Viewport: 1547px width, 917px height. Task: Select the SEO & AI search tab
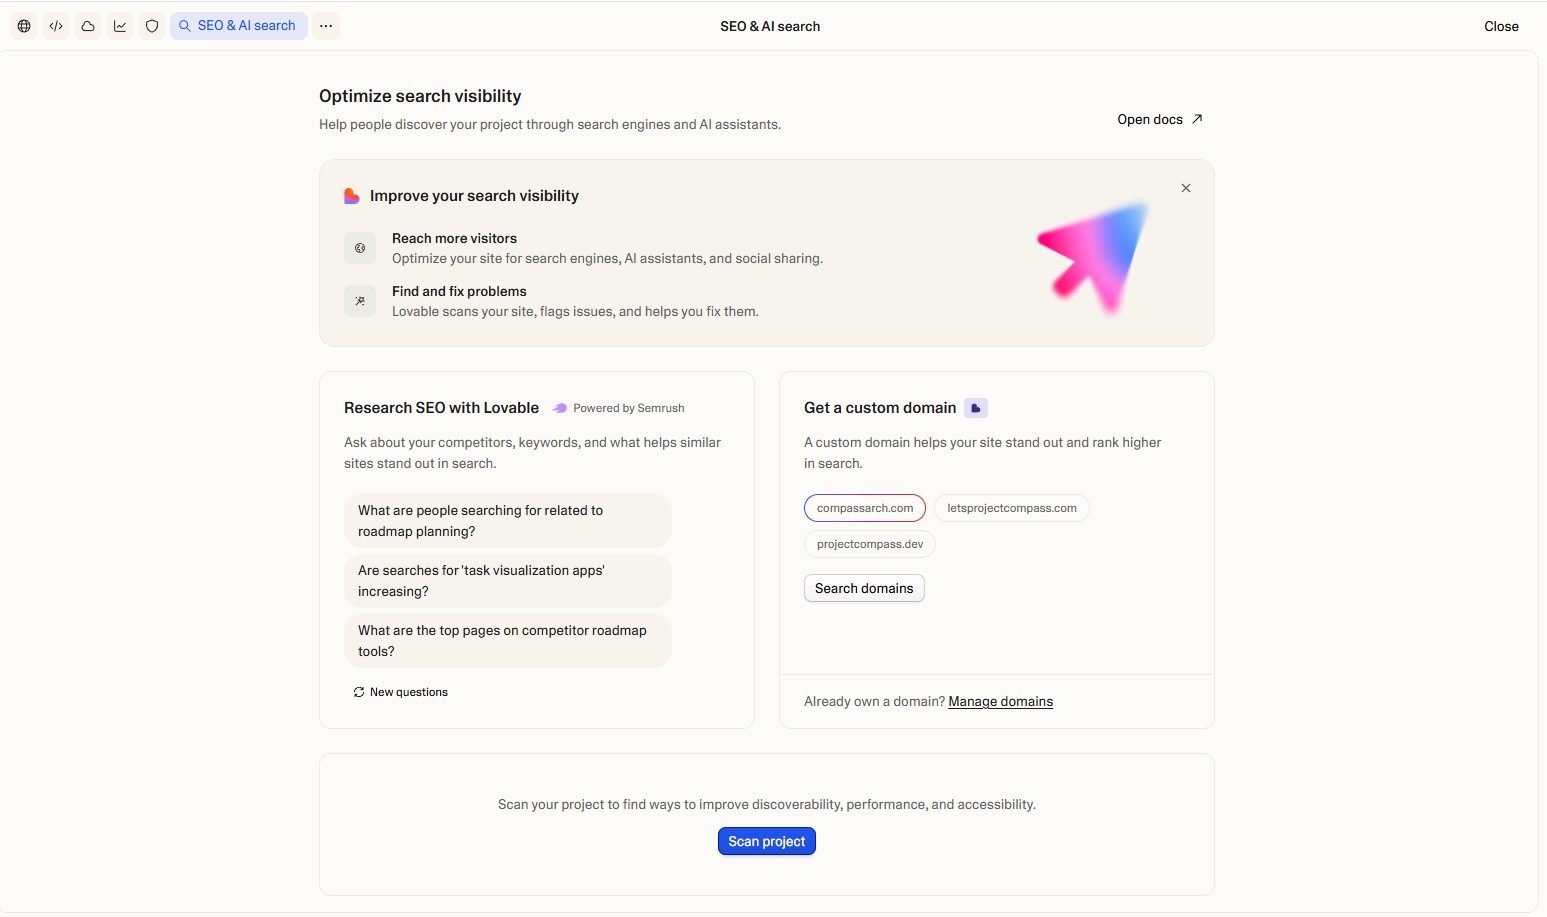tap(238, 26)
